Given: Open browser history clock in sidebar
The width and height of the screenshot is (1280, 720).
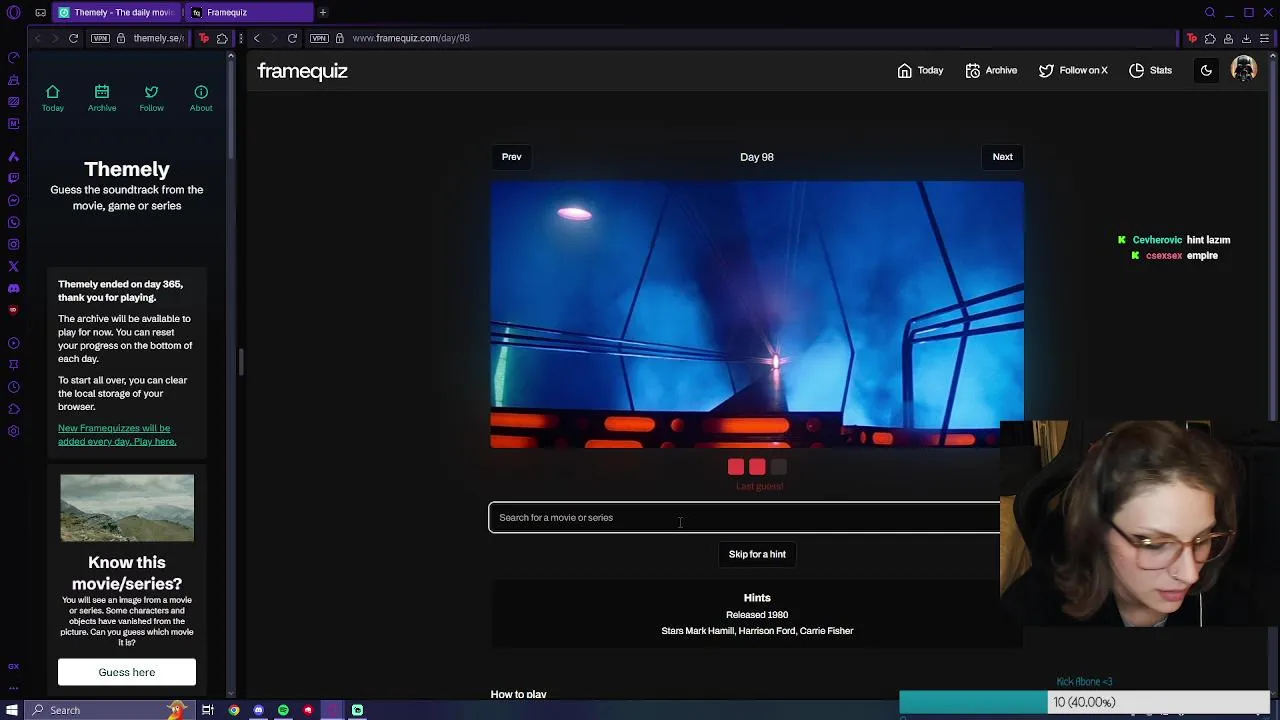Looking at the screenshot, I should pos(13,387).
